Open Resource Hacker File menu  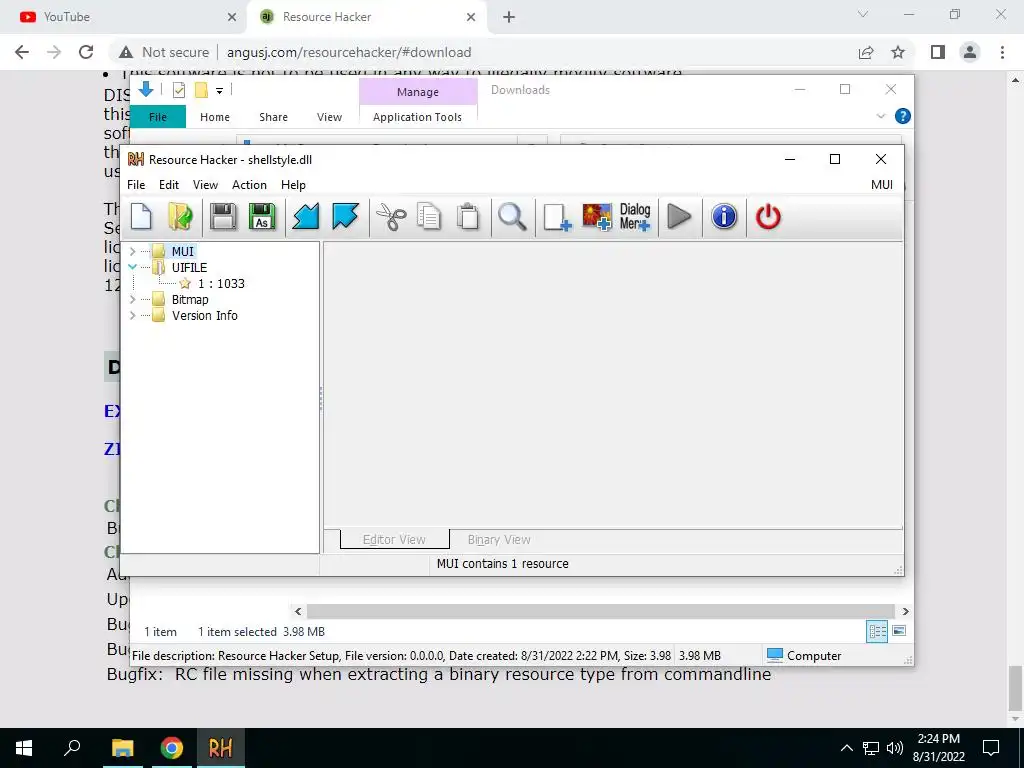(136, 185)
